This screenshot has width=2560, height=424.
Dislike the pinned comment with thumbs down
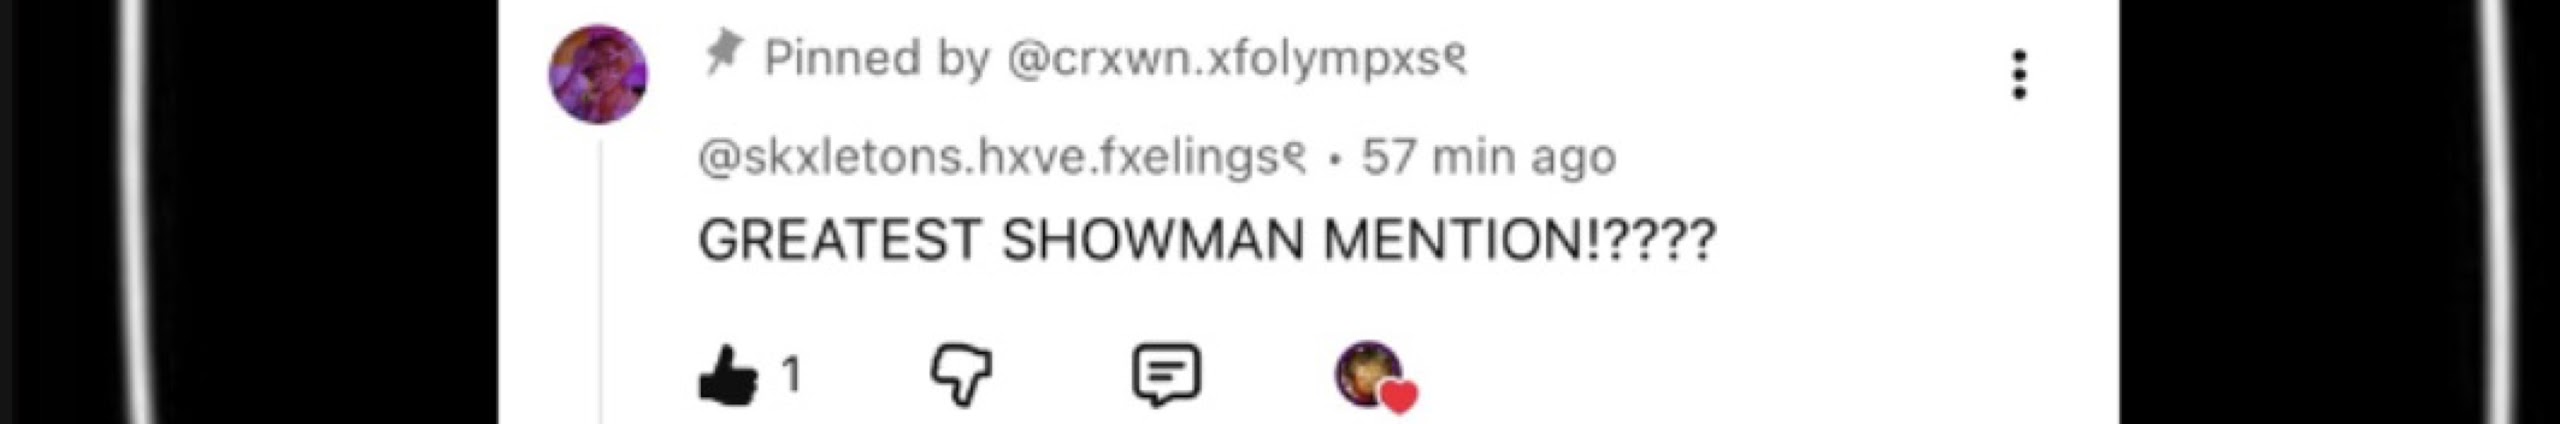[x=961, y=375]
